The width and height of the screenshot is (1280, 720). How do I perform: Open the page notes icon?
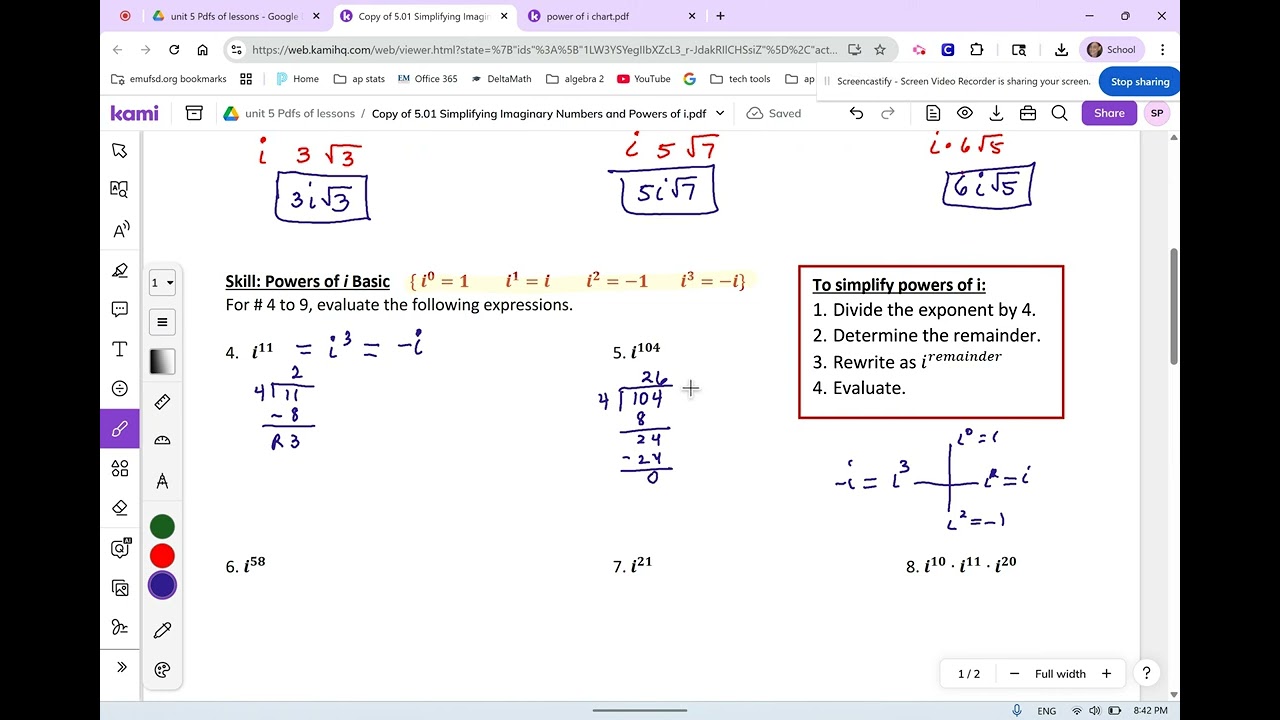(933, 113)
